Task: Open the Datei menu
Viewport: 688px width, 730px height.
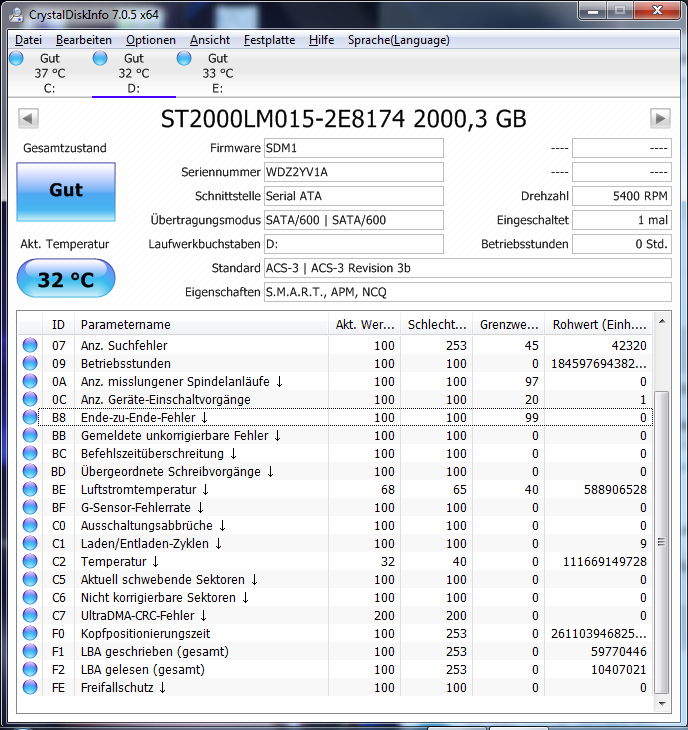Action: 28,40
